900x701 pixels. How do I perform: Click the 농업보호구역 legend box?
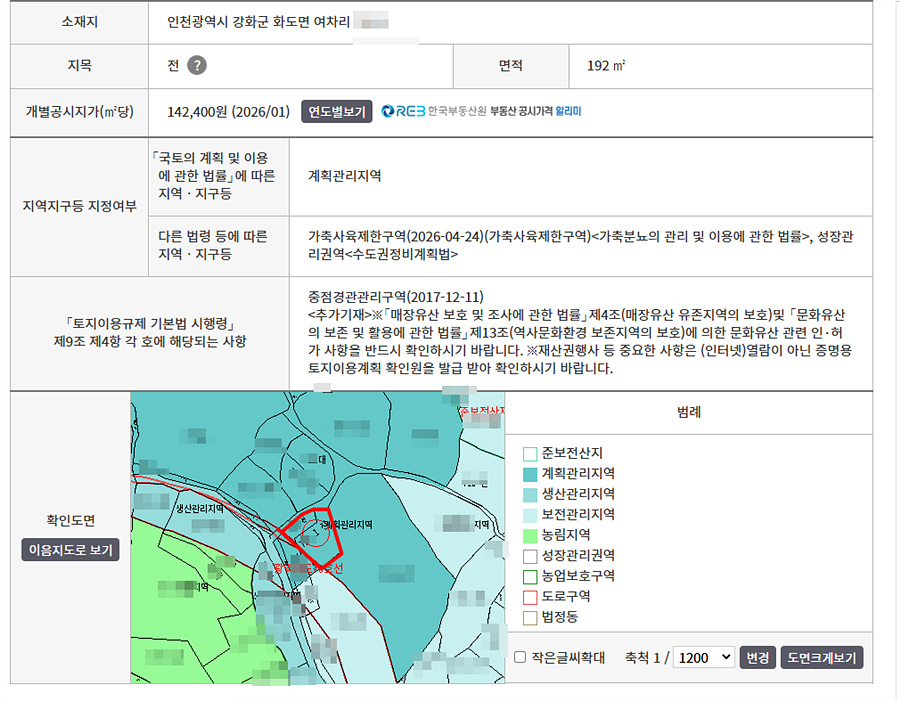coord(530,576)
